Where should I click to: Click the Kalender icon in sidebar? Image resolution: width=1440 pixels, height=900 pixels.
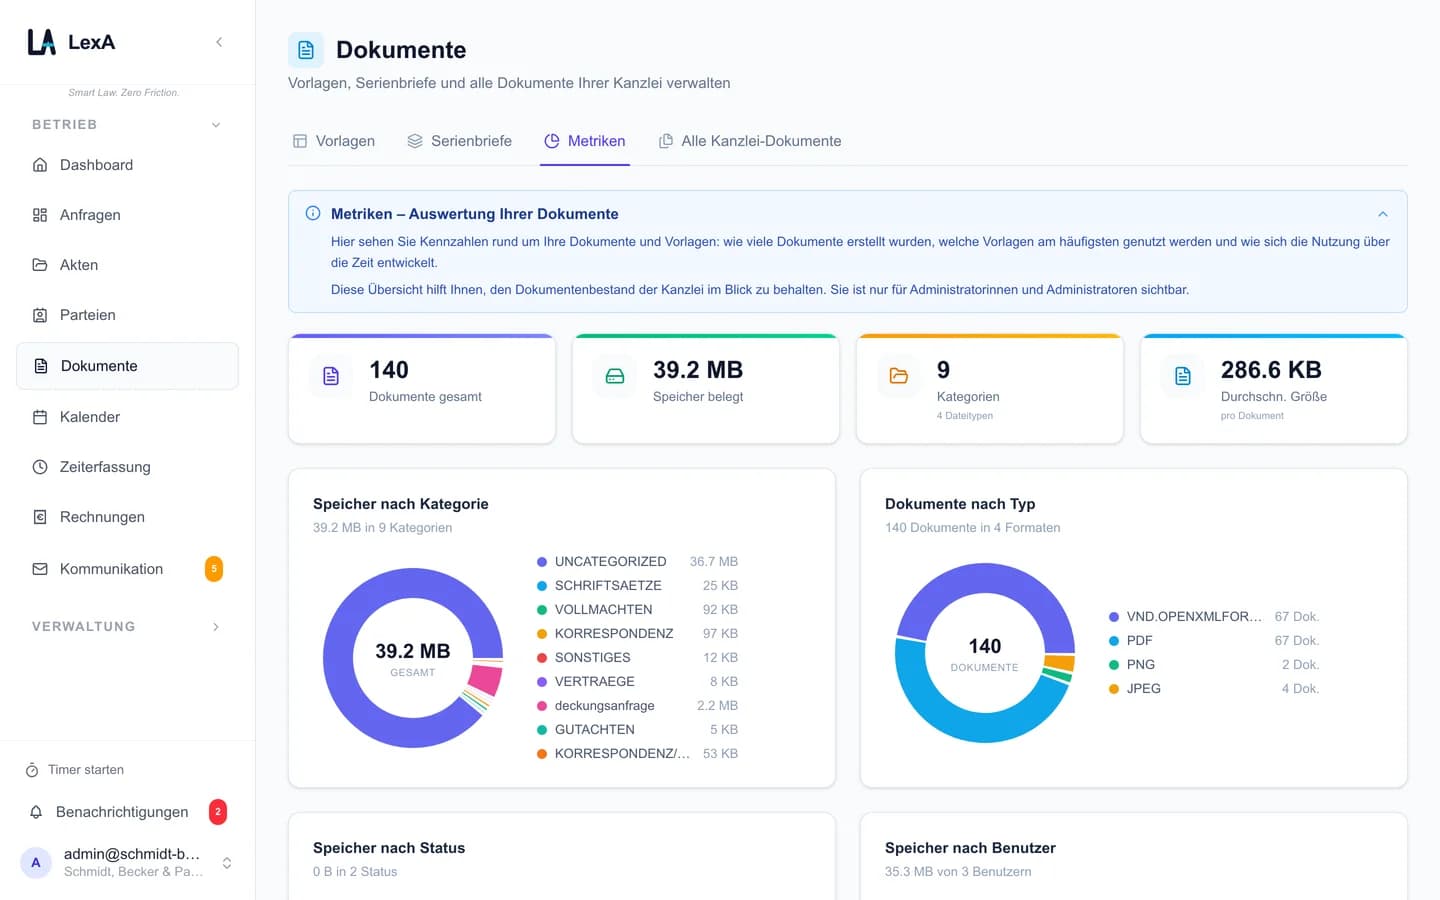(40, 417)
